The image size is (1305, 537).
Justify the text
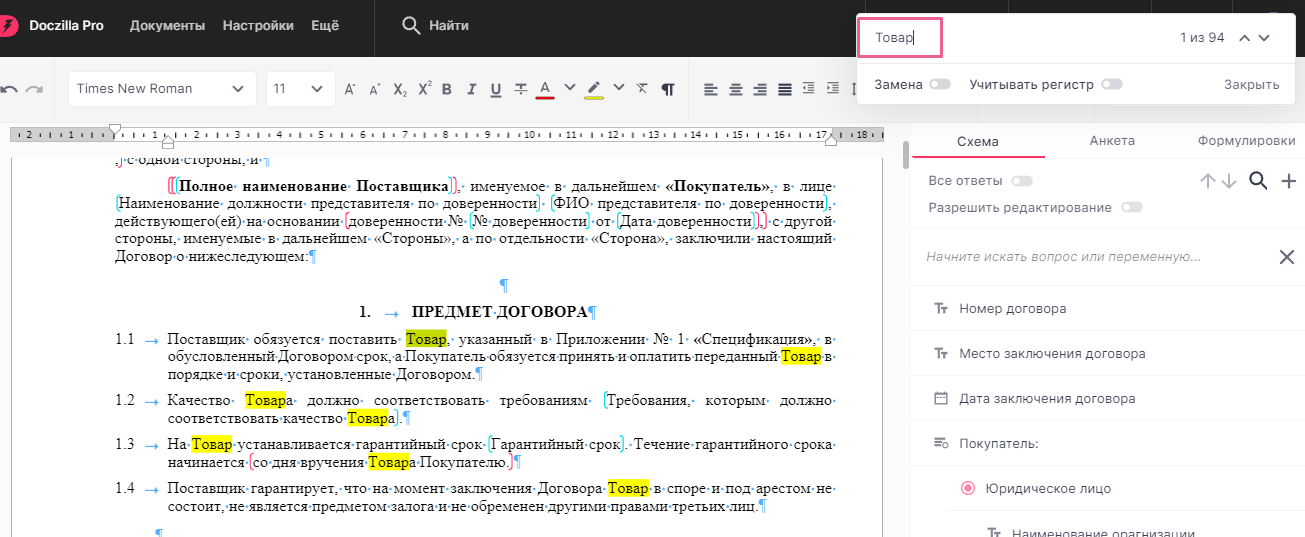click(785, 89)
